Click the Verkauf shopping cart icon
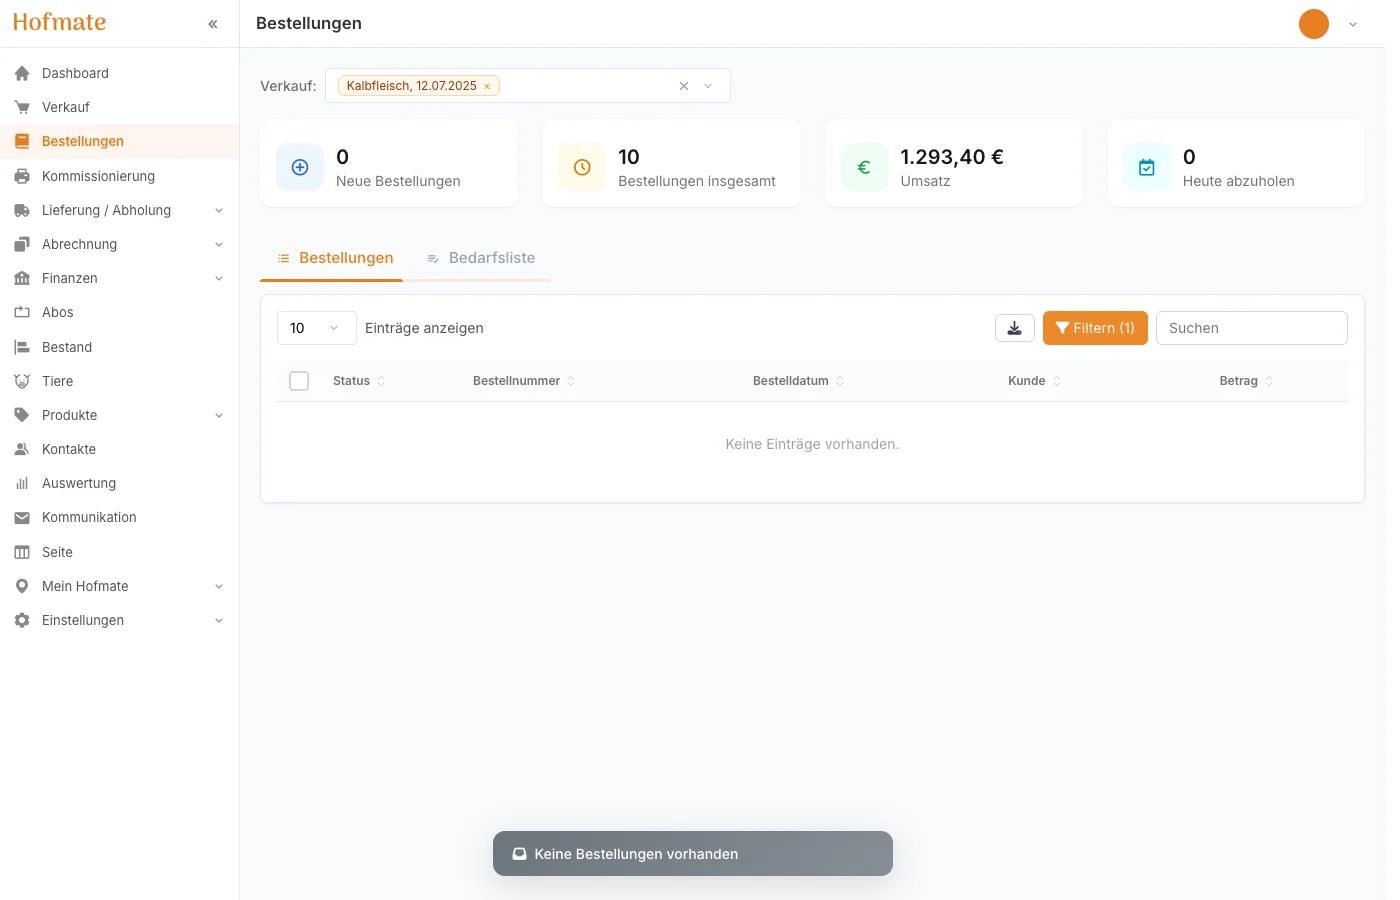The height and width of the screenshot is (900, 1400). point(22,107)
